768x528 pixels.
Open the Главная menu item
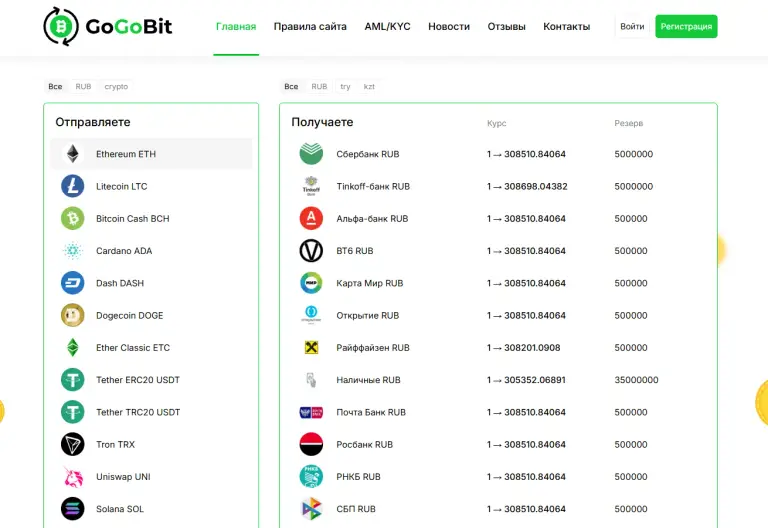click(236, 26)
